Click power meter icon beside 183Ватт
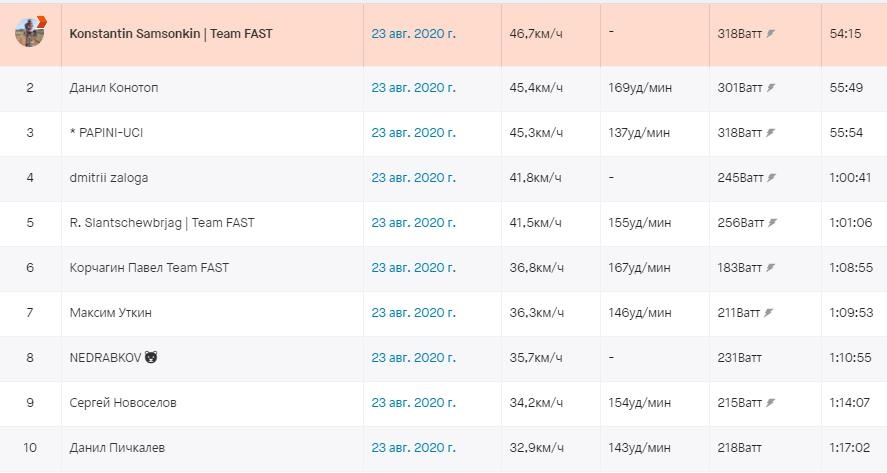Screen dimensions: 887x473 (771, 268)
